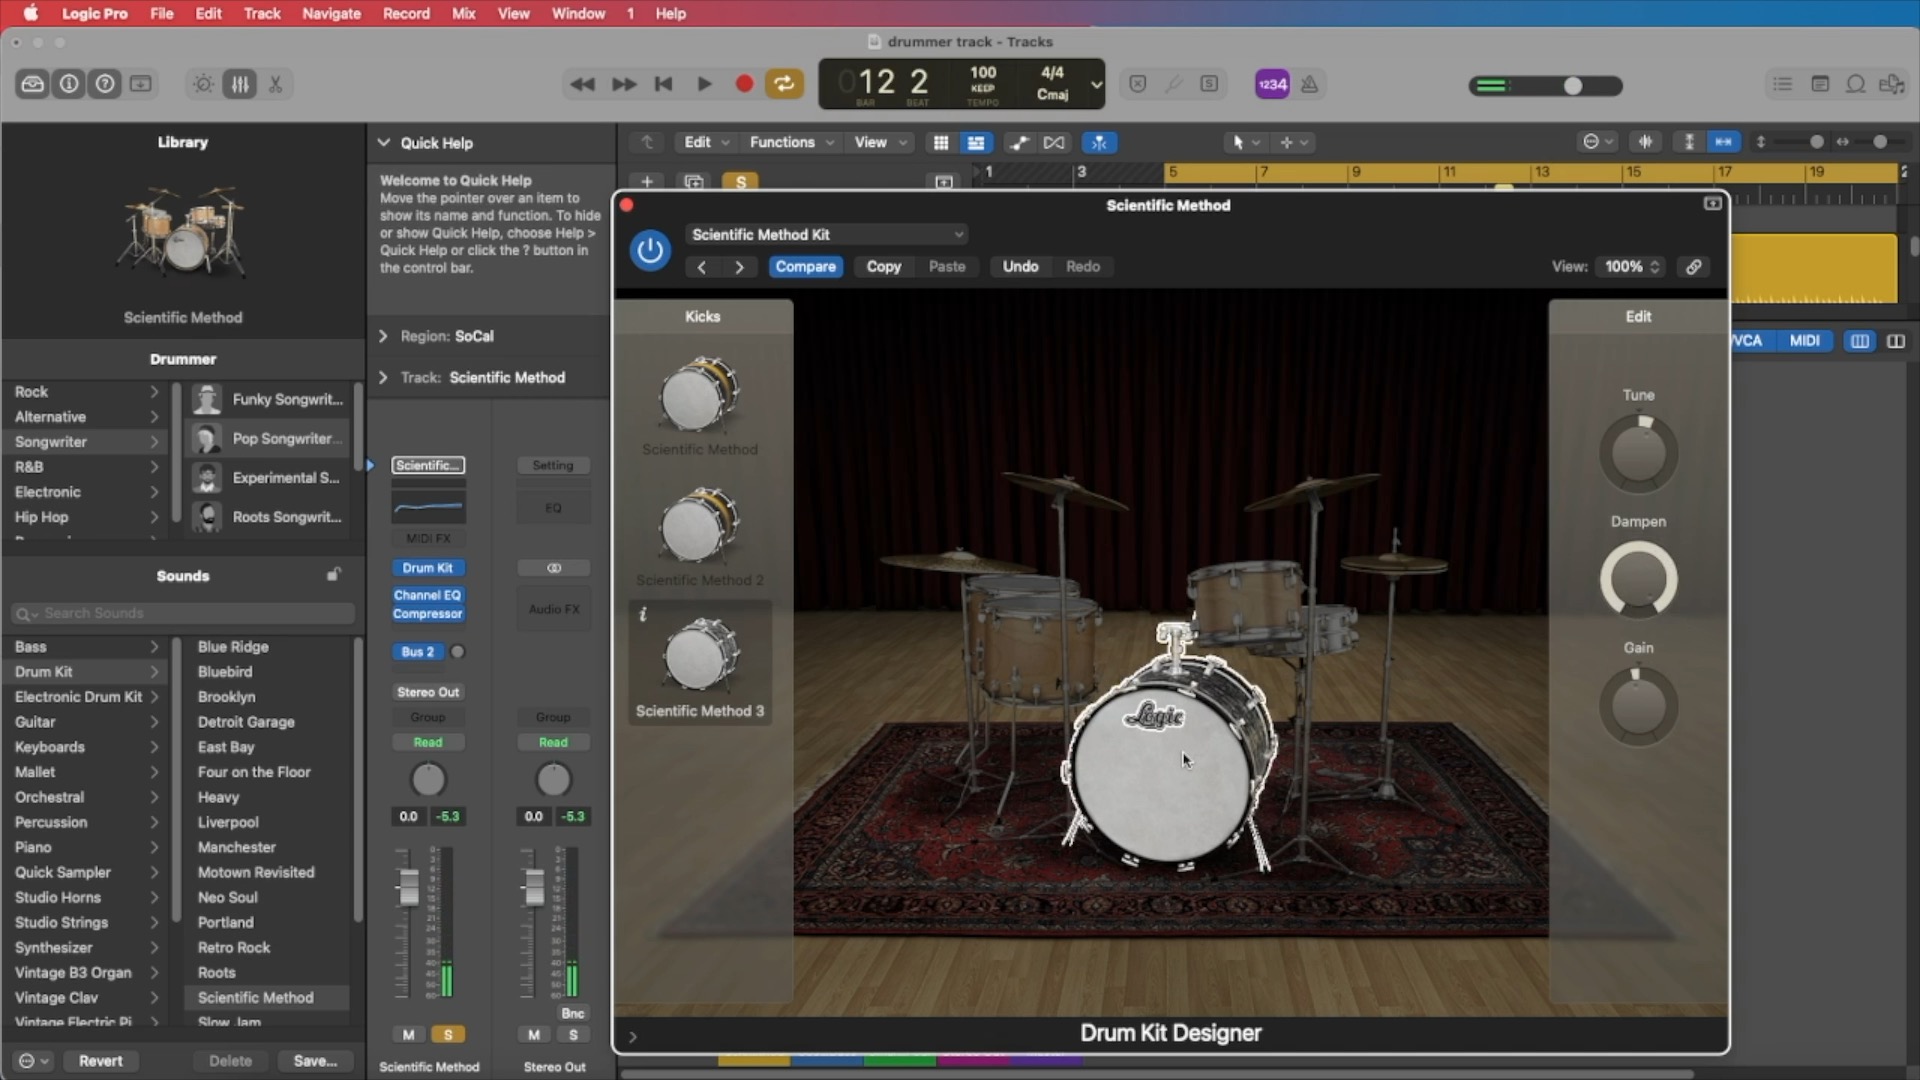The image size is (1920, 1080).
Task: Open the List Editors icon
Action: [x=1783, y=84]
